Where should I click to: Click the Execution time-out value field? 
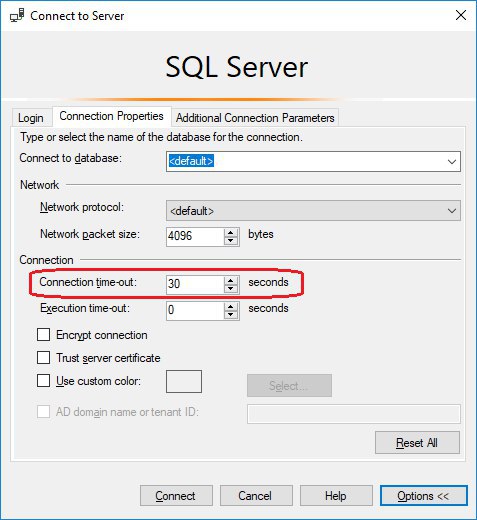tap(195, 311)
